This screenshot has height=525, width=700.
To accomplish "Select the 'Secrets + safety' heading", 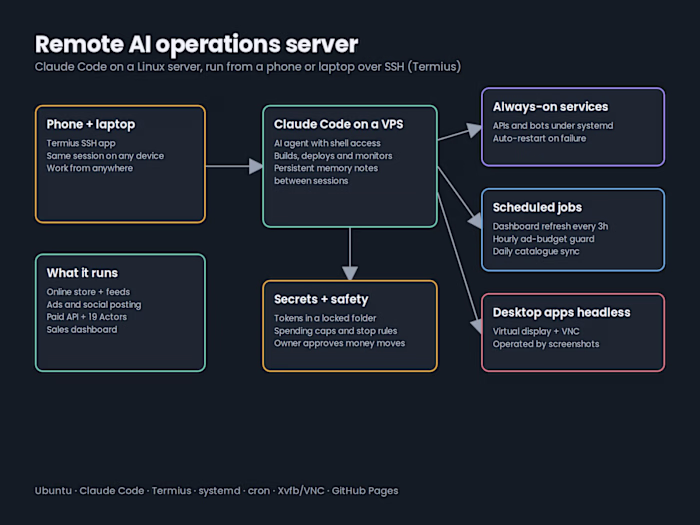I will click(321, 299).
